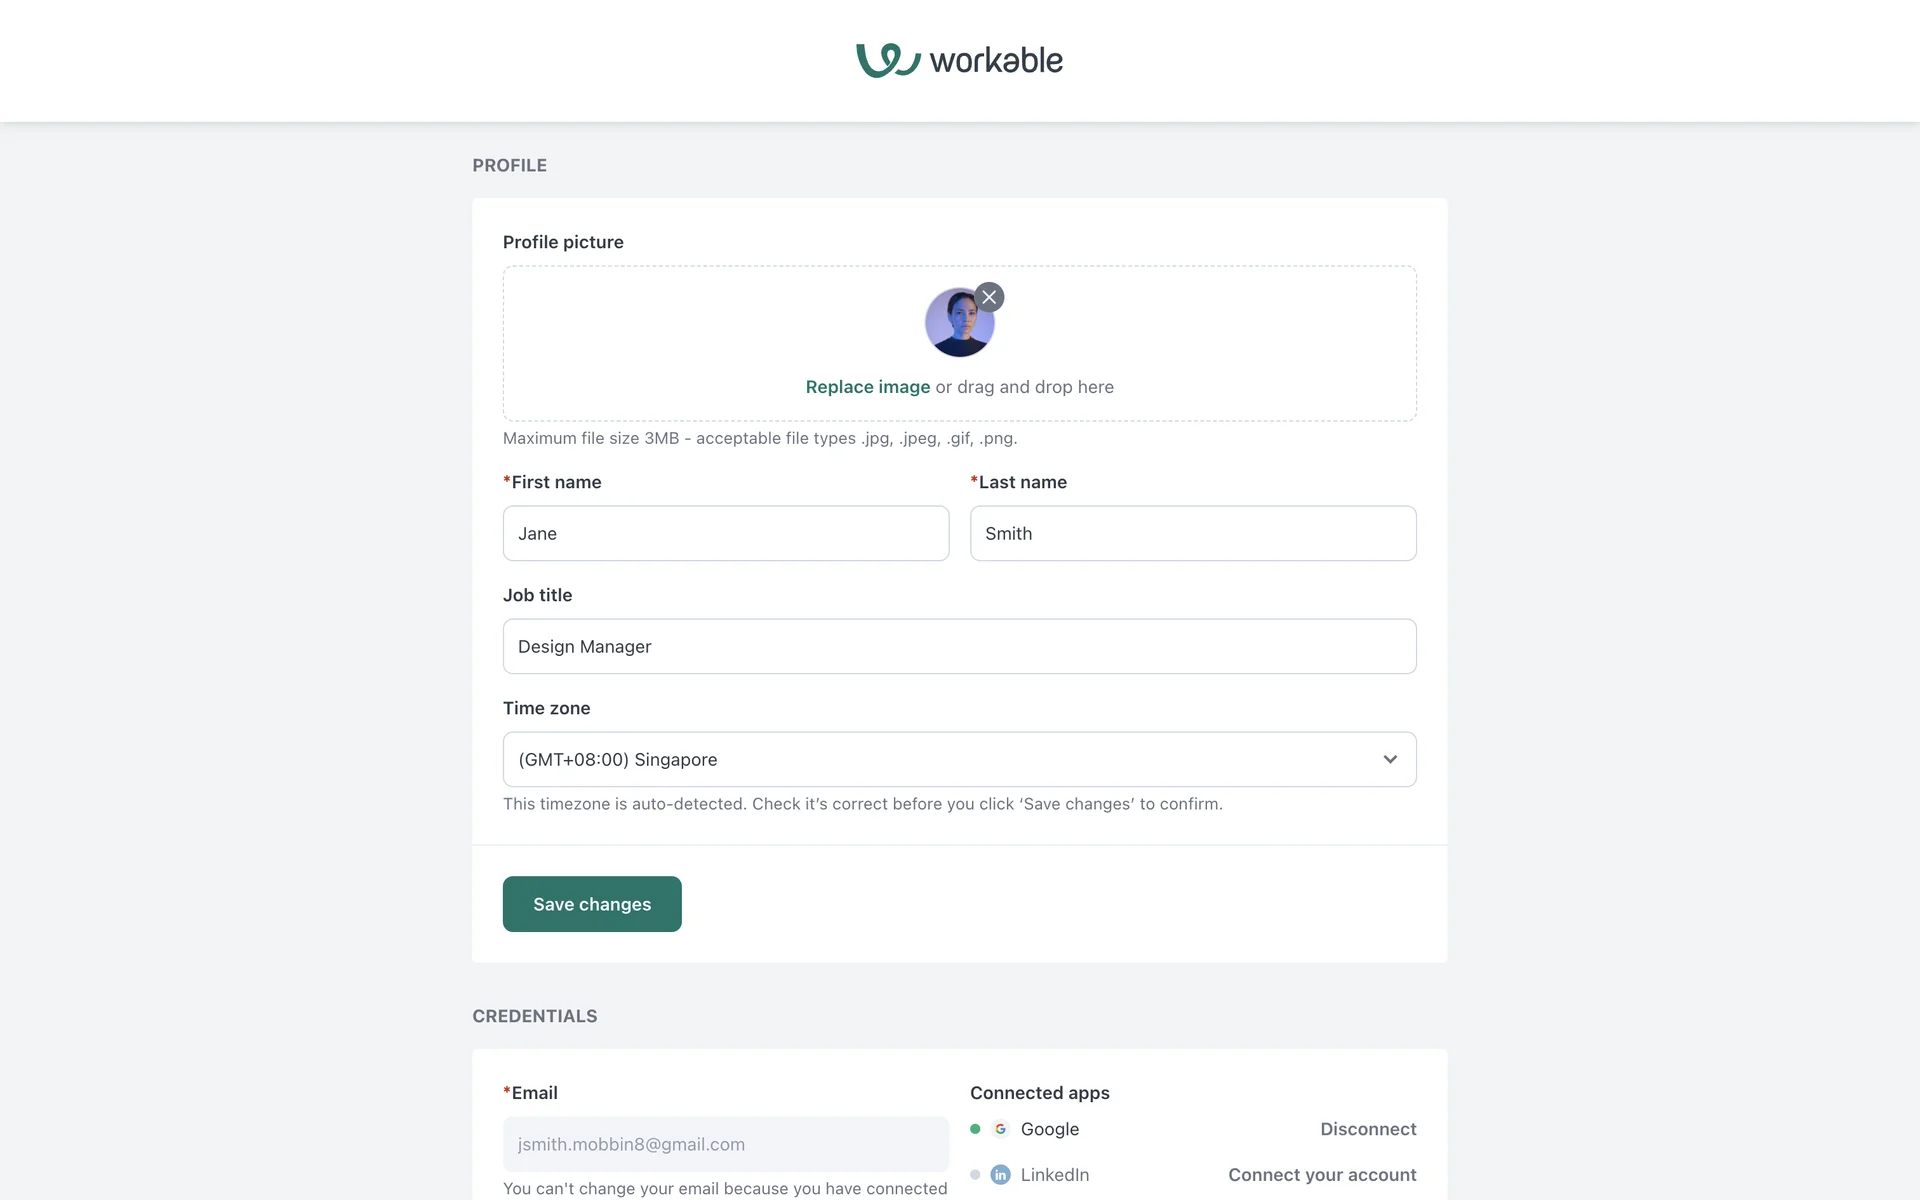Click the LinkedIn label in Connected apps
Image resolution: width=1920 pixels, height=1200 pixels.
tap(1054, 1175)
